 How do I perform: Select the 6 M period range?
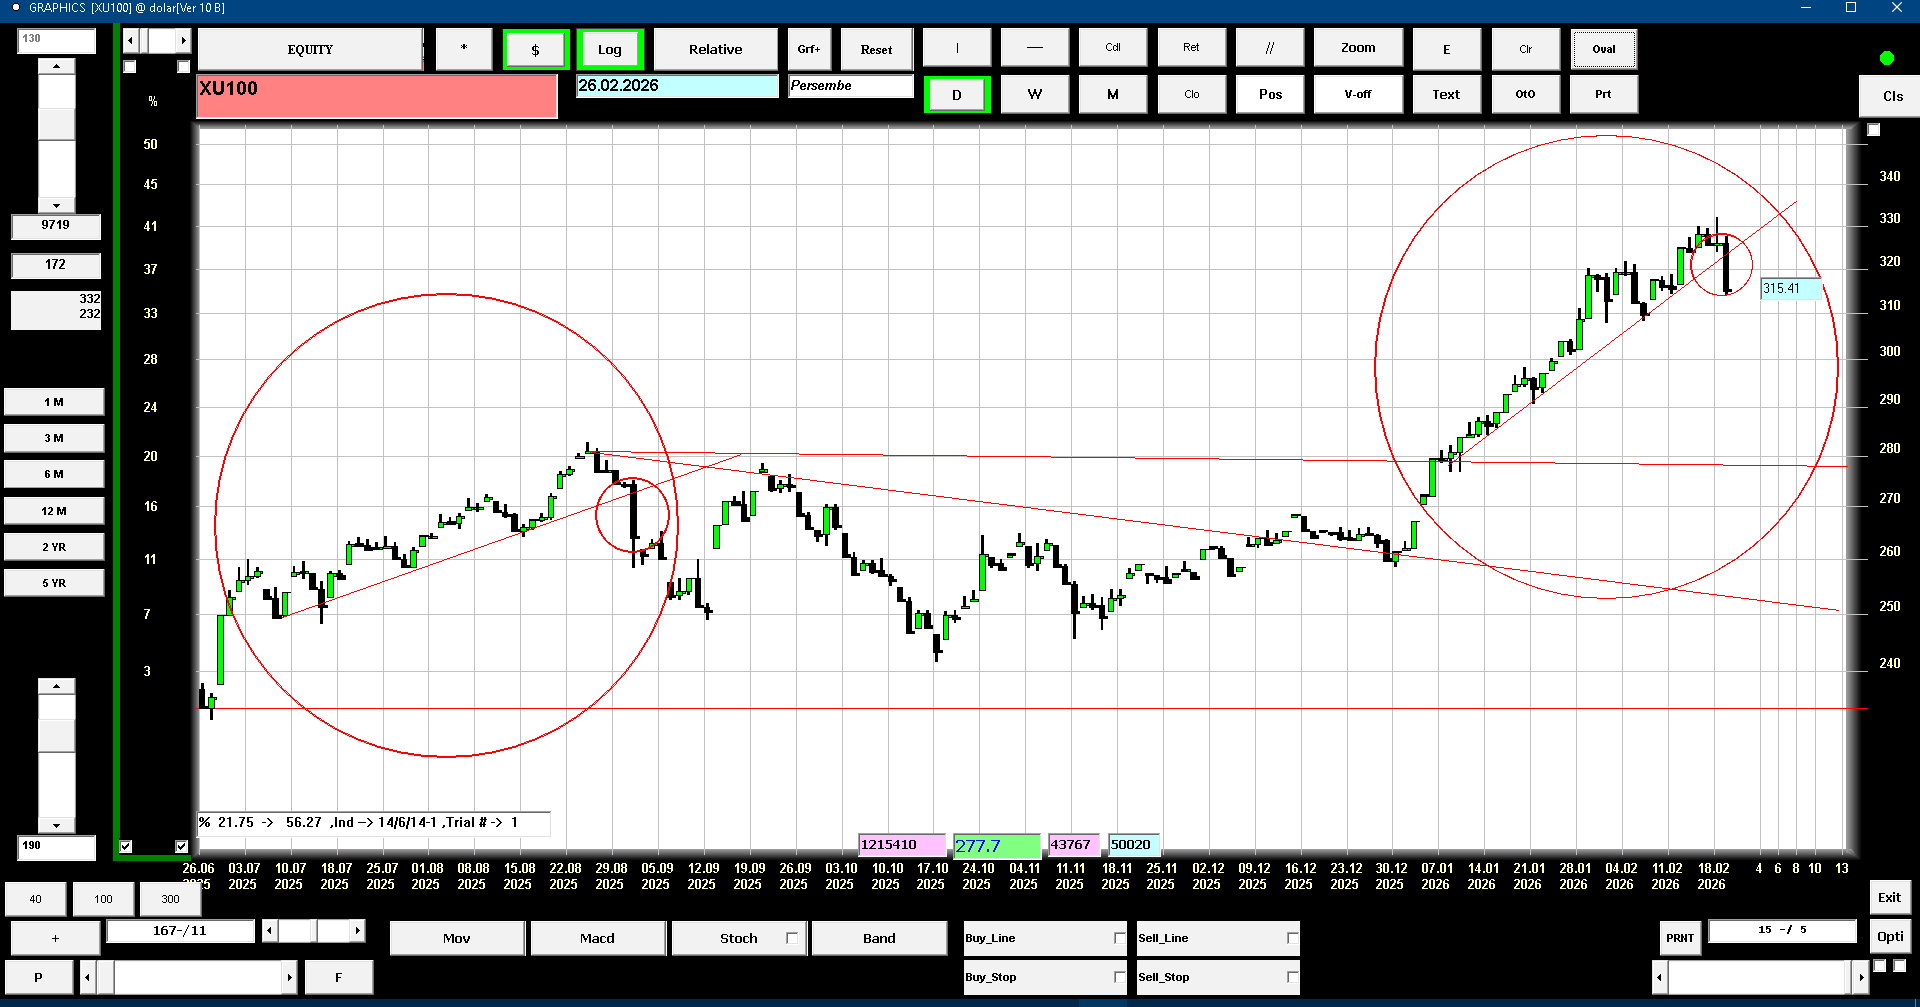click(54, 474)
